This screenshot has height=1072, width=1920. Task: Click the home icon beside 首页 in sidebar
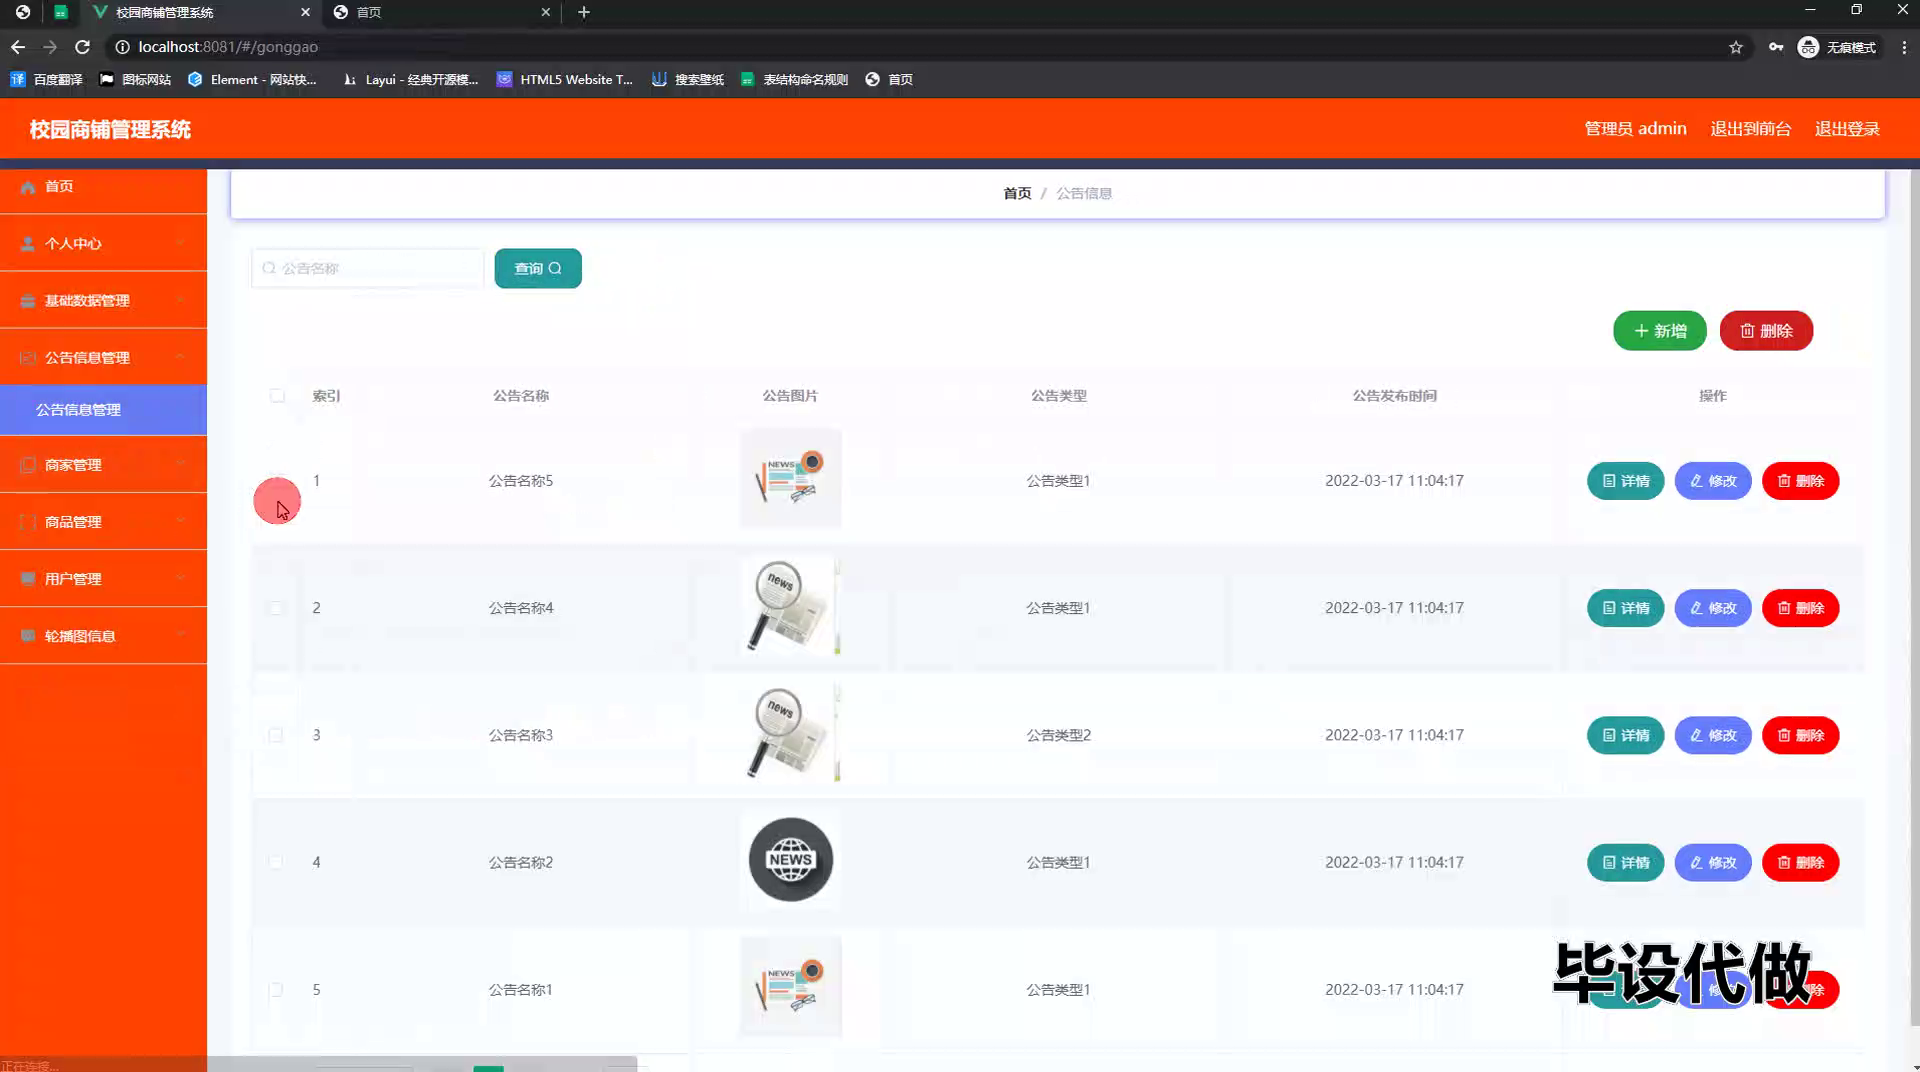[28, 187]
